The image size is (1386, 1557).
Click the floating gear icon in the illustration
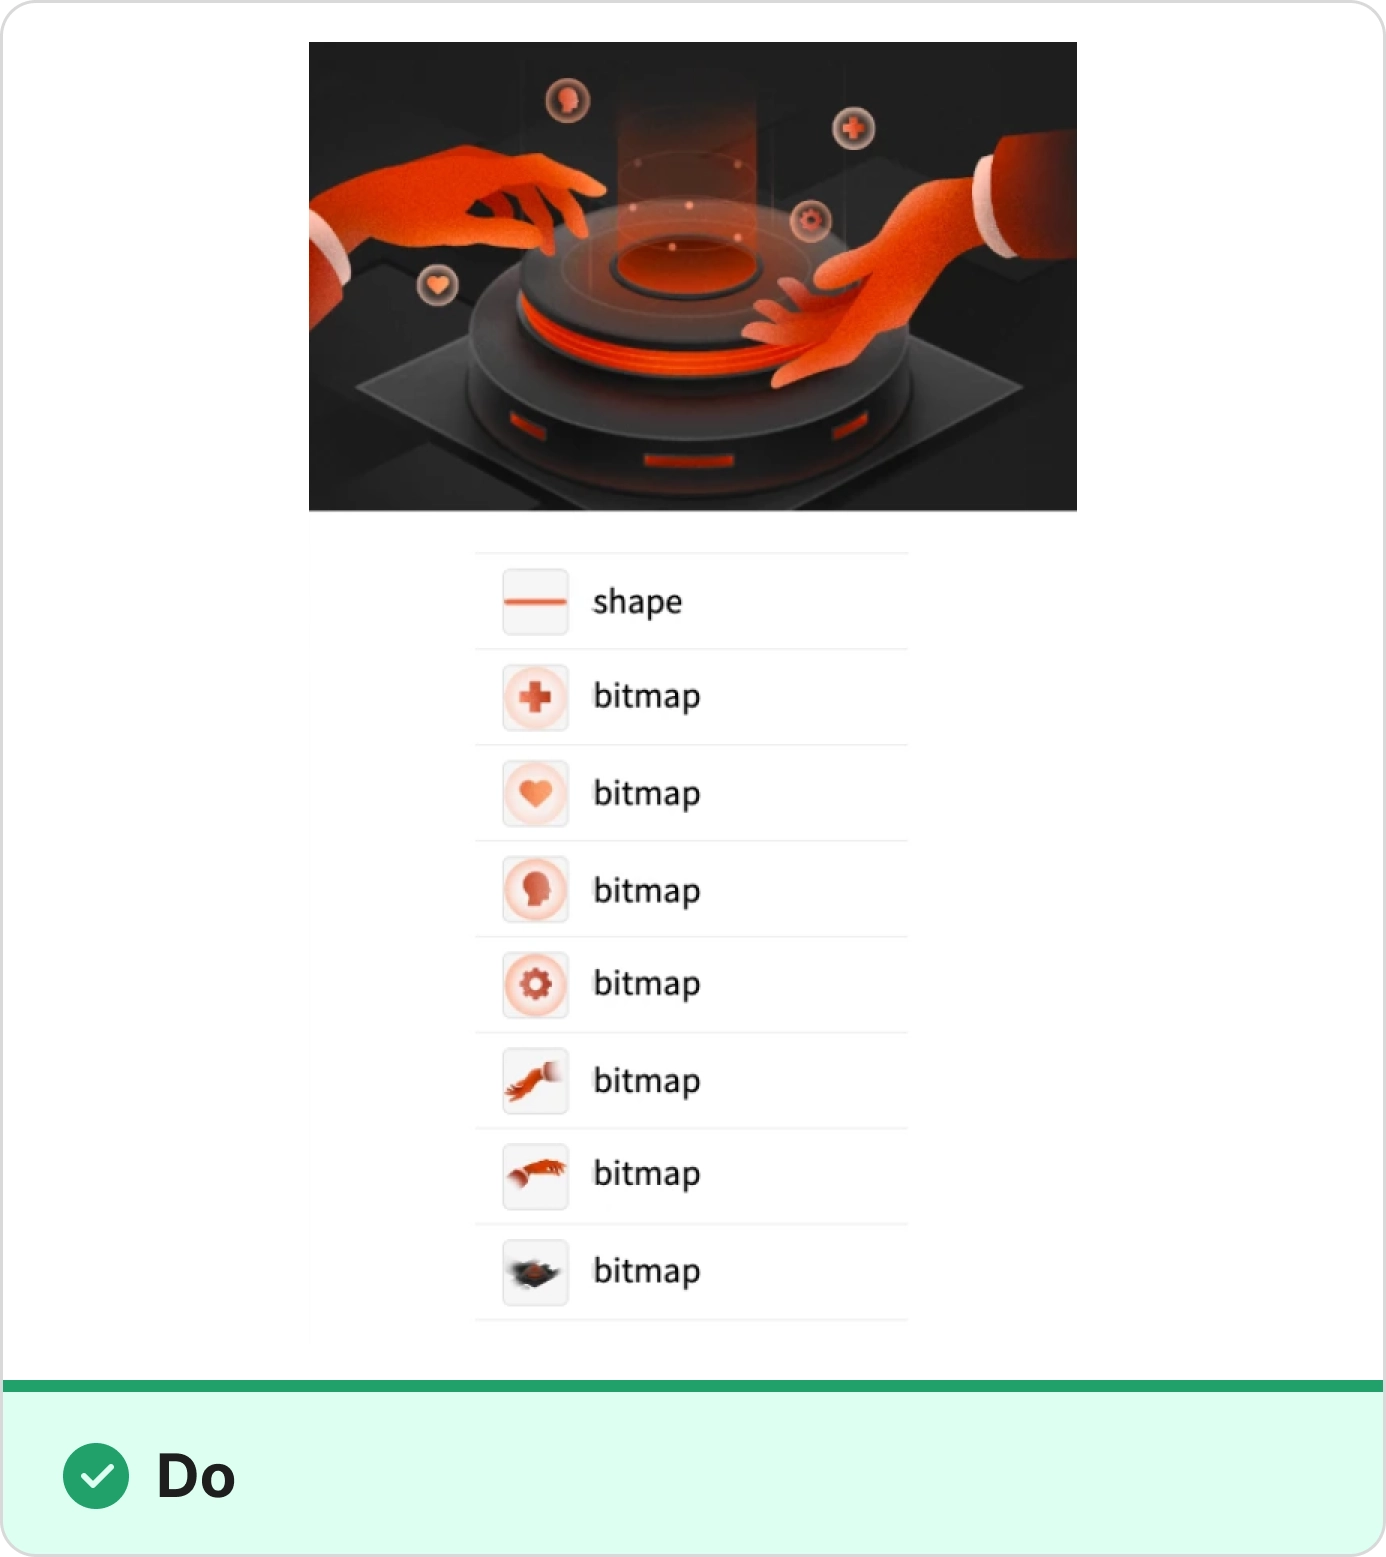pyautogui.click(x=810, y=219)
